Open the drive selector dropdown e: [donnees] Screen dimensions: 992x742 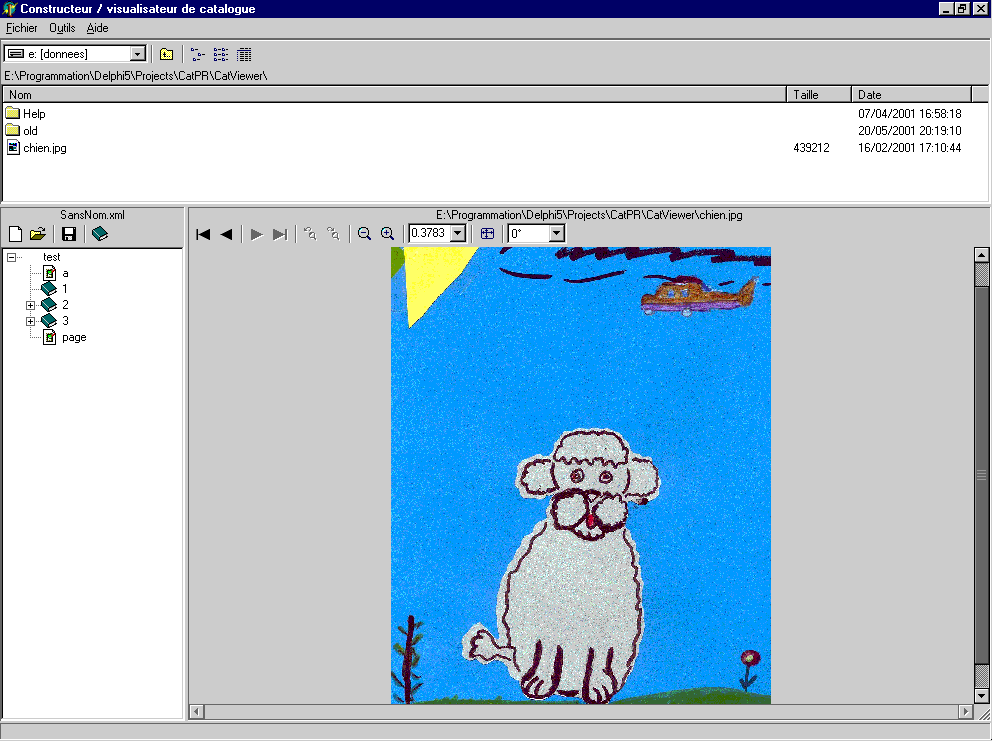pyautogui.click(x=138, y=54)
